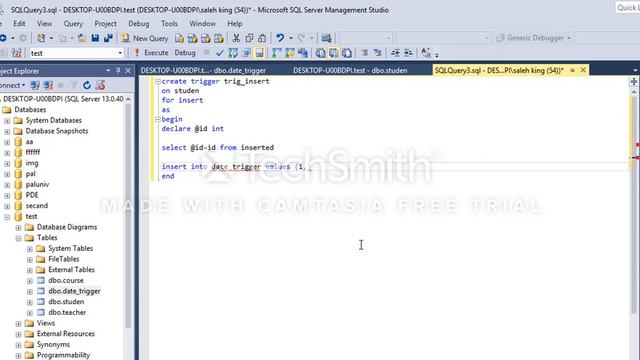Open the Help menu
Image resolution: width=640 pixels, height=360 pixels.
(235, 24)
